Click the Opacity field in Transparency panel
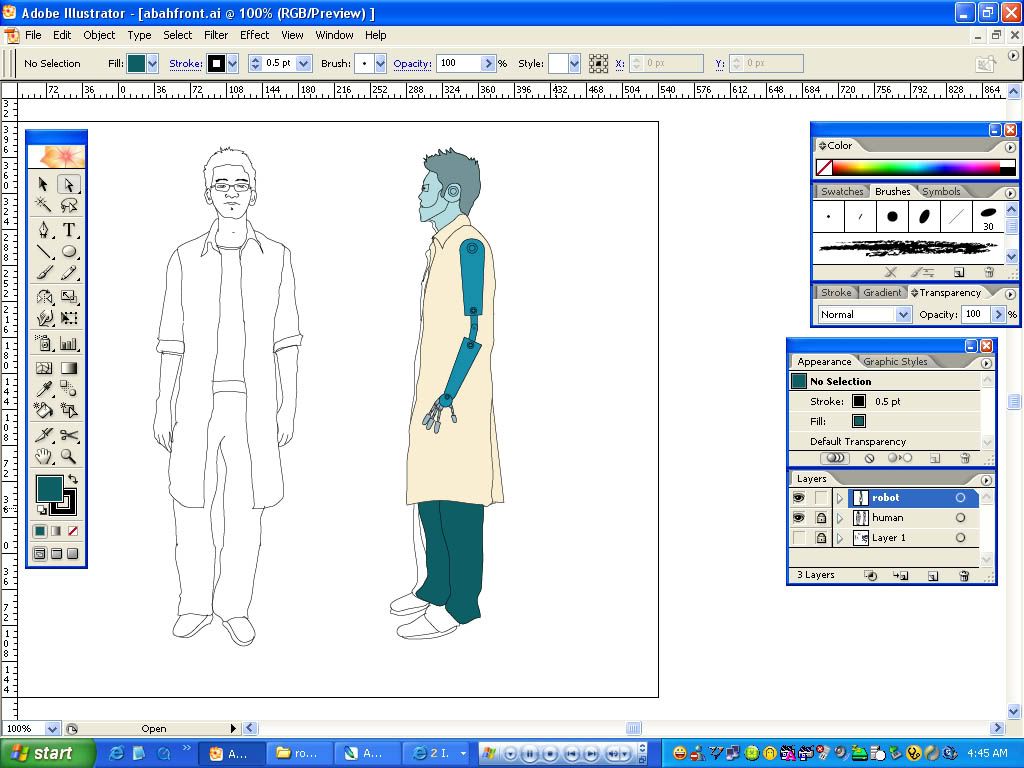1024x768 pixels. (x=975, y=315)
